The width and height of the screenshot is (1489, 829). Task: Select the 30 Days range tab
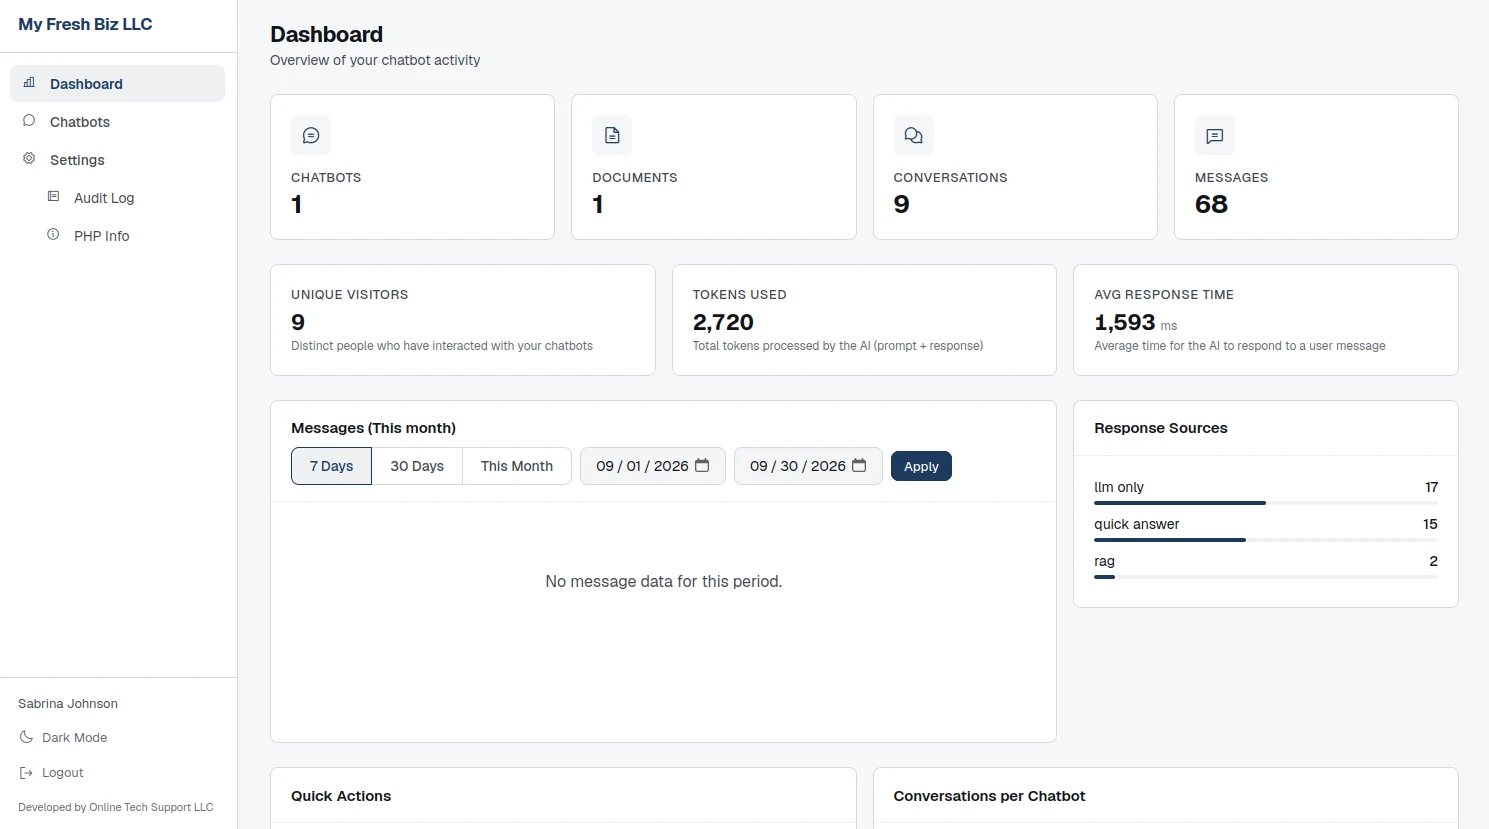point(417,466)
